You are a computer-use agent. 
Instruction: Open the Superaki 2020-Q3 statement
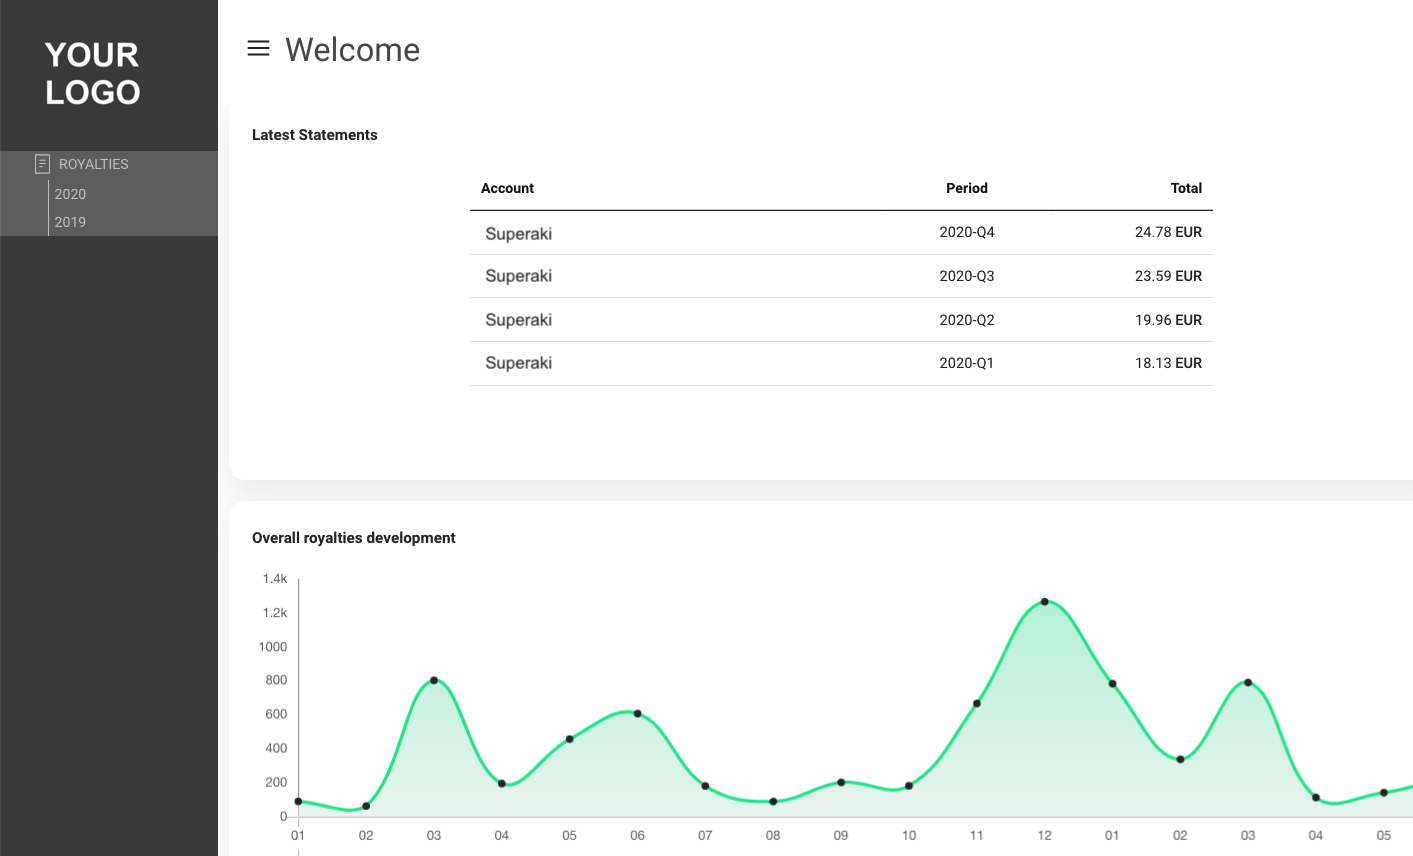click(518, 276)
